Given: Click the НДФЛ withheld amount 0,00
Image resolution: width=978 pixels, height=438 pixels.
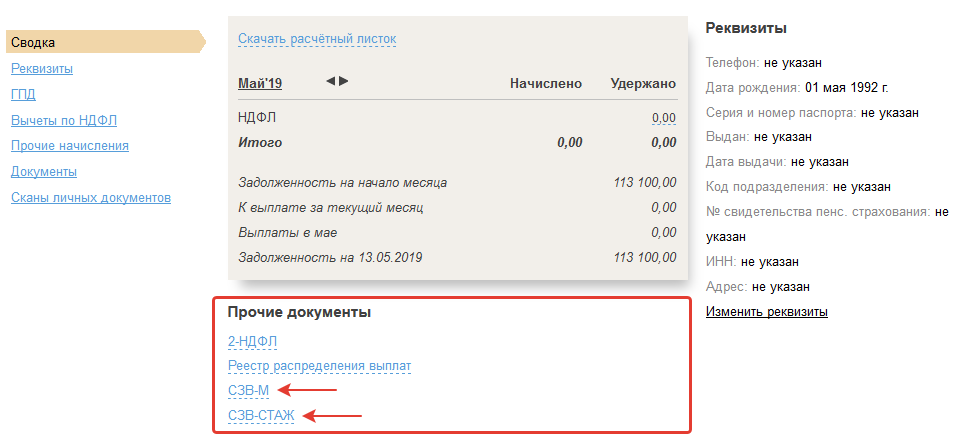Looking at the screenshot, I should 663,118.
